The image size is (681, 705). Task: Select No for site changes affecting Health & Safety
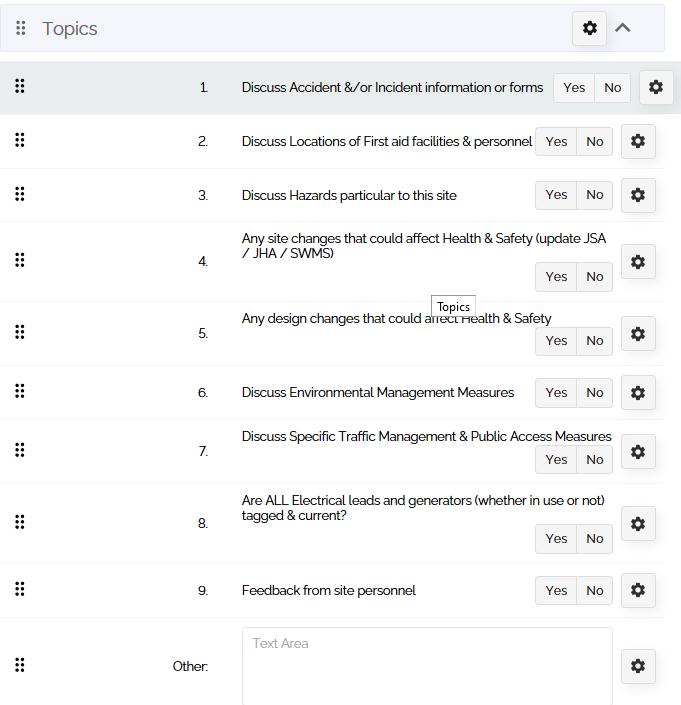(x=594, y=277)
